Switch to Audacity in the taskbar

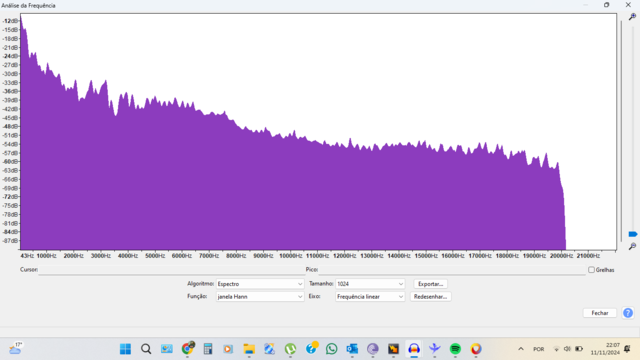pos(414,349)
